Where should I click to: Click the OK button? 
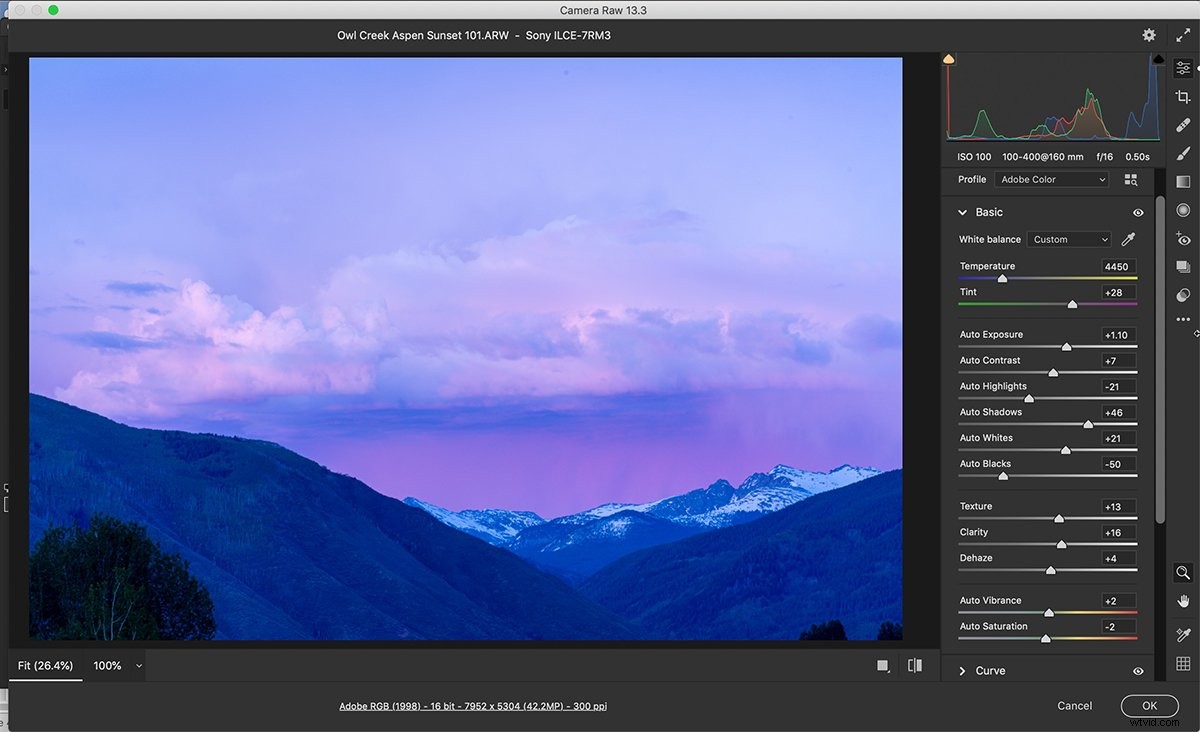point(1149,705)
